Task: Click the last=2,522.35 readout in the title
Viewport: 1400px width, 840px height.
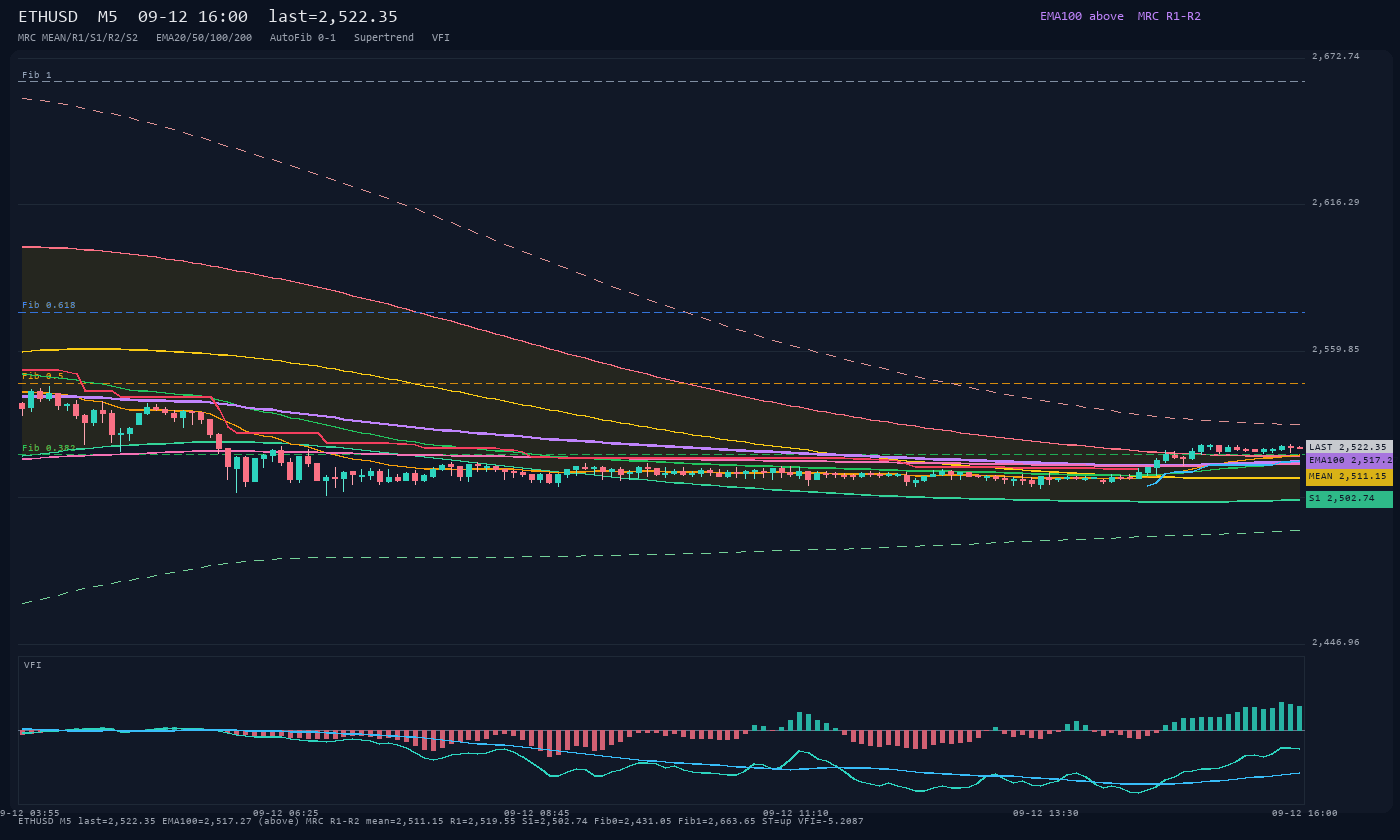Action: (333, 17)
